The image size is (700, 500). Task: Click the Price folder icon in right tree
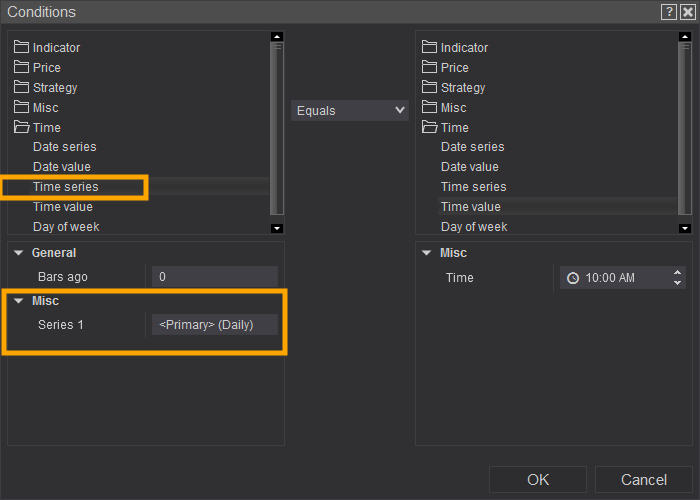(x=430, y=67)
